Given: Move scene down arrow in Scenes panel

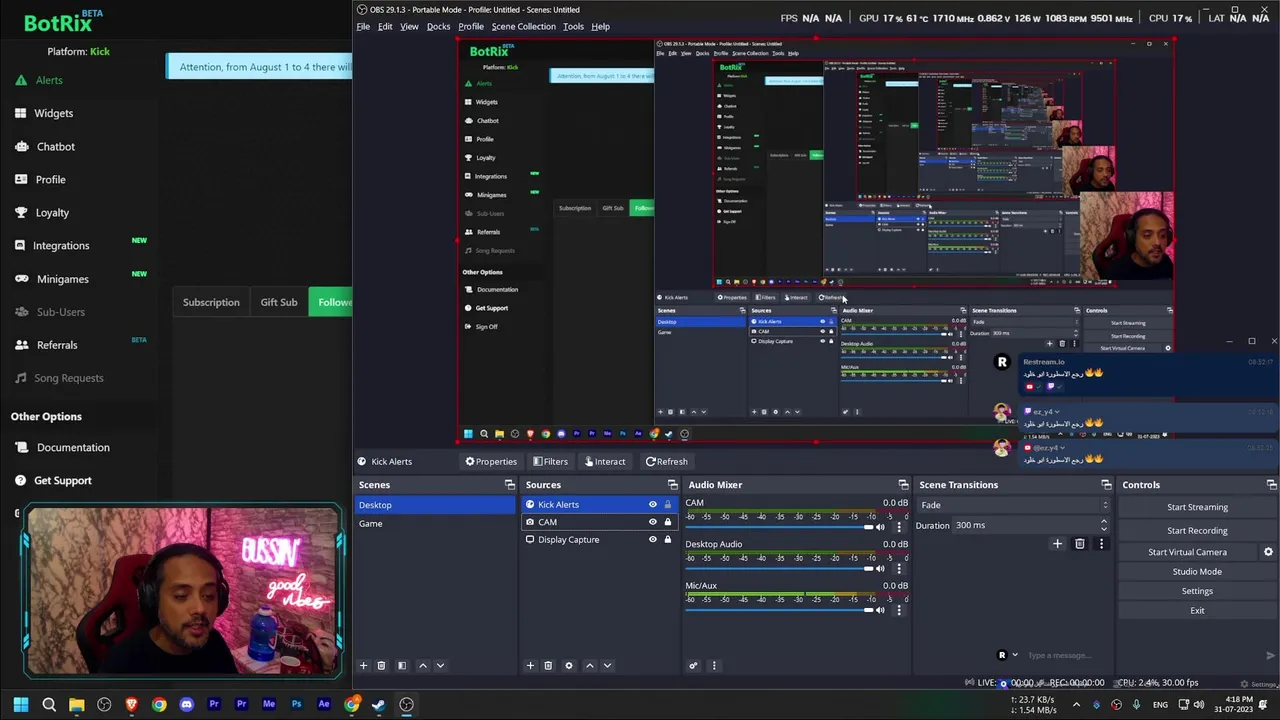Looking at the screenshot, I should click(x=440, y=666).
